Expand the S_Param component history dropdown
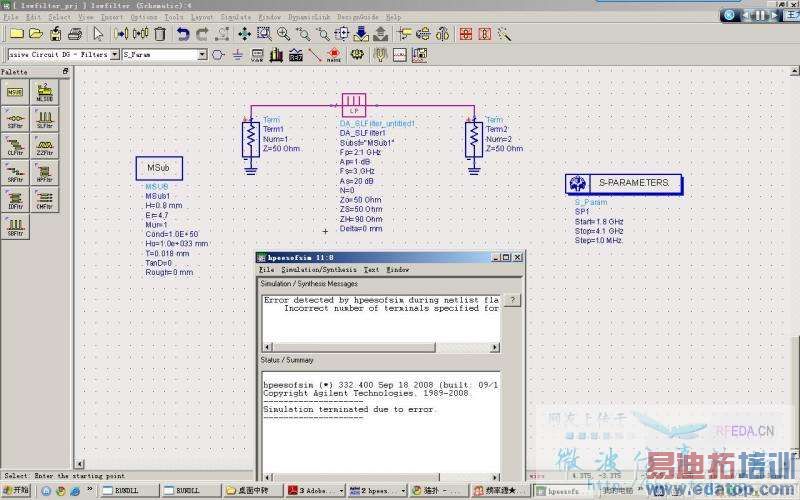The width and height of the screenshot is (800, 500). coord(202,55)
